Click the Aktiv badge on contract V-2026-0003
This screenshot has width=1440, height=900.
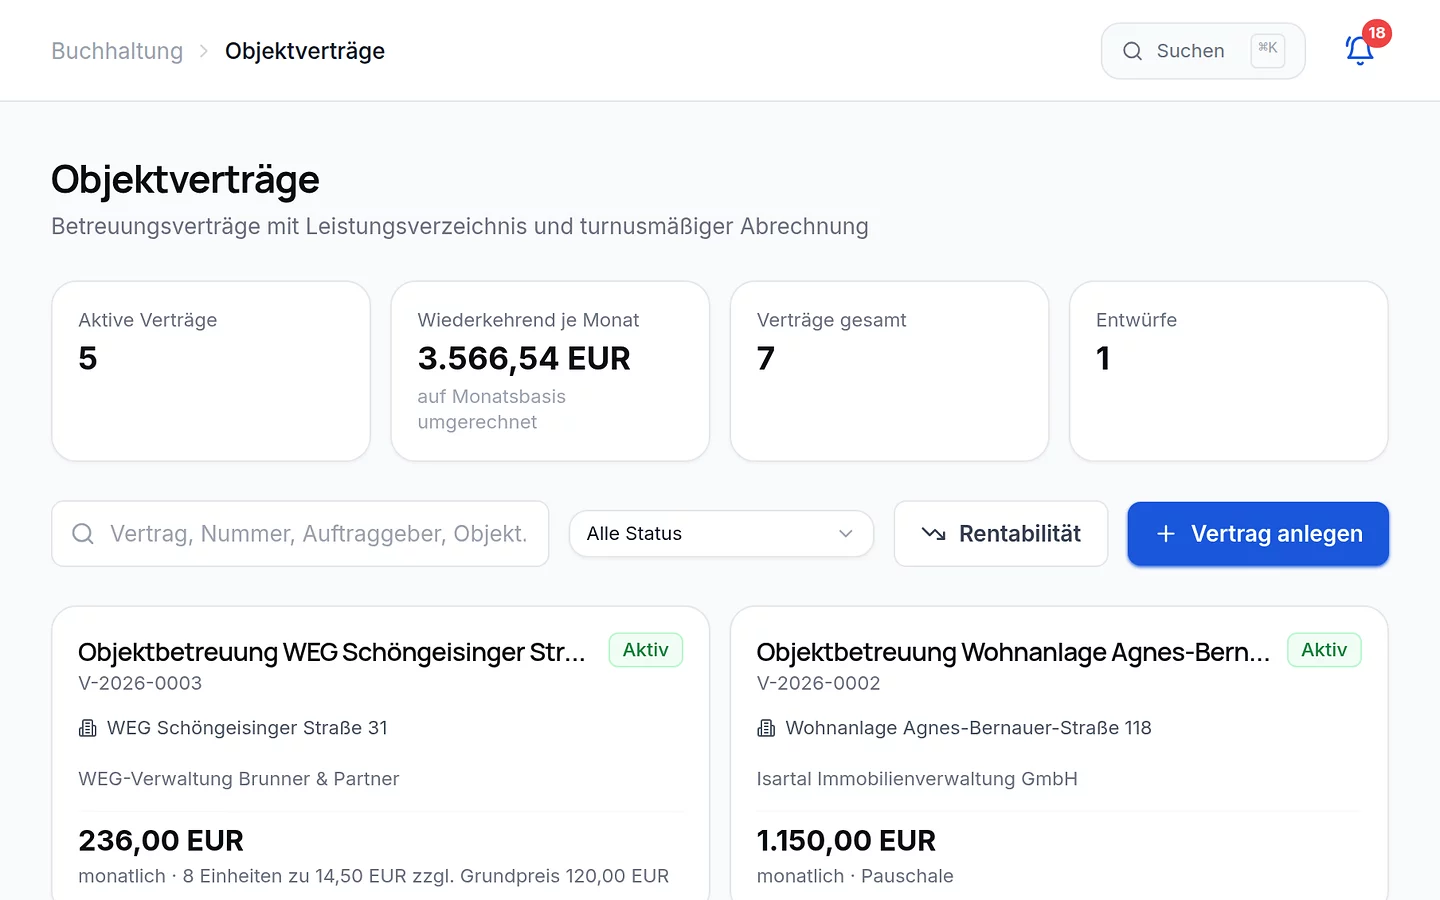(x=646, y=650)
